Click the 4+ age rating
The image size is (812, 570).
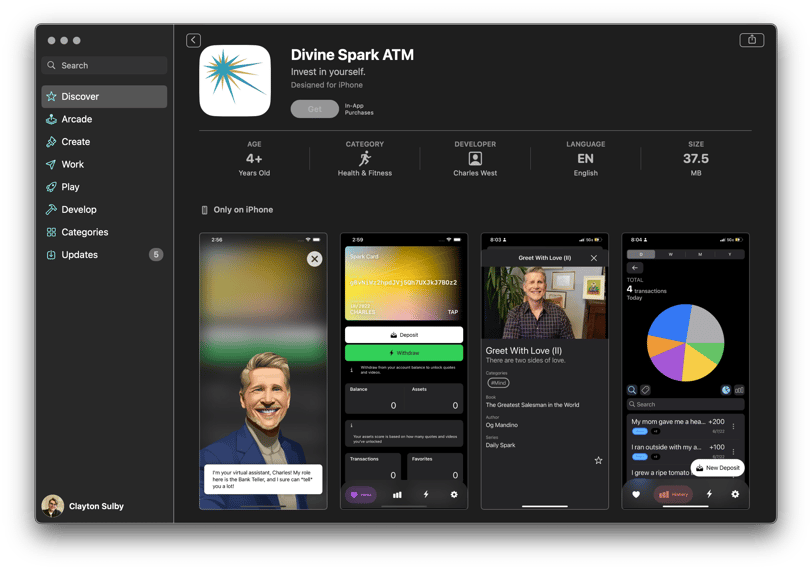pos(254,158)
